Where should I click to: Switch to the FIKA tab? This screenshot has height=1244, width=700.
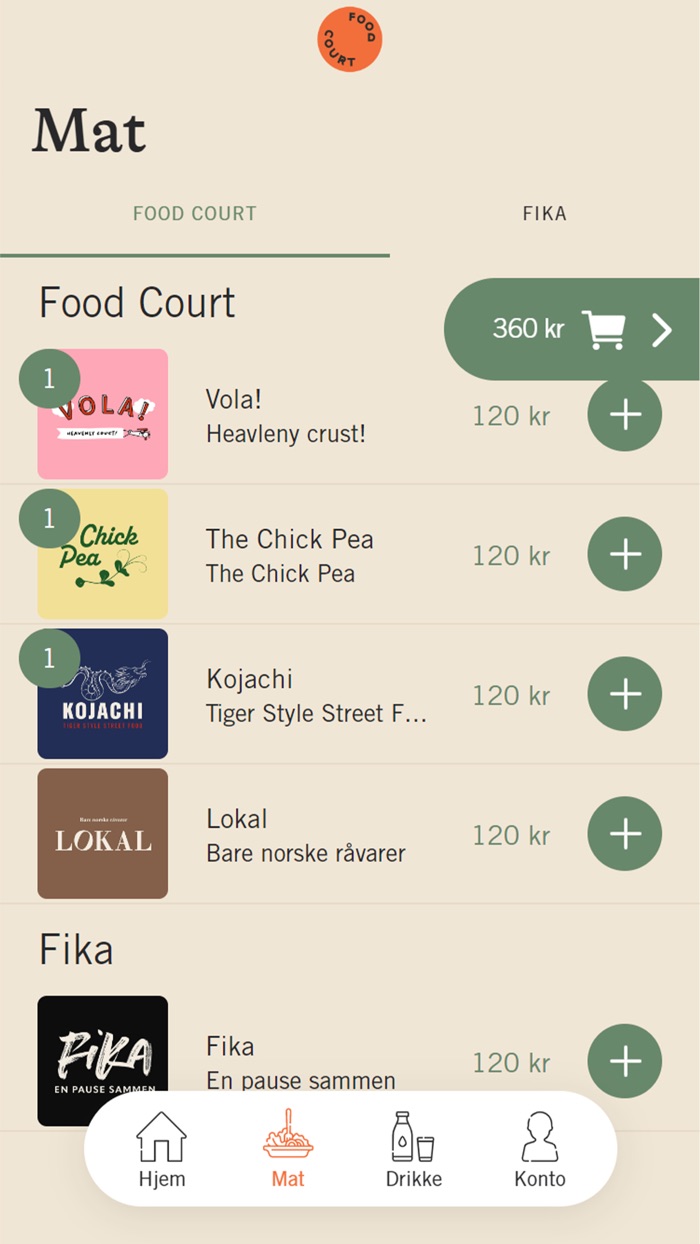coord(544,213)
